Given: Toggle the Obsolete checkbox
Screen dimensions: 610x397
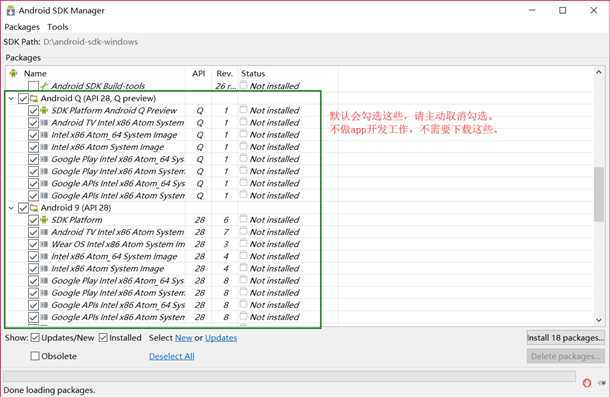Looking at the screenshot, I should pos(35,356).
